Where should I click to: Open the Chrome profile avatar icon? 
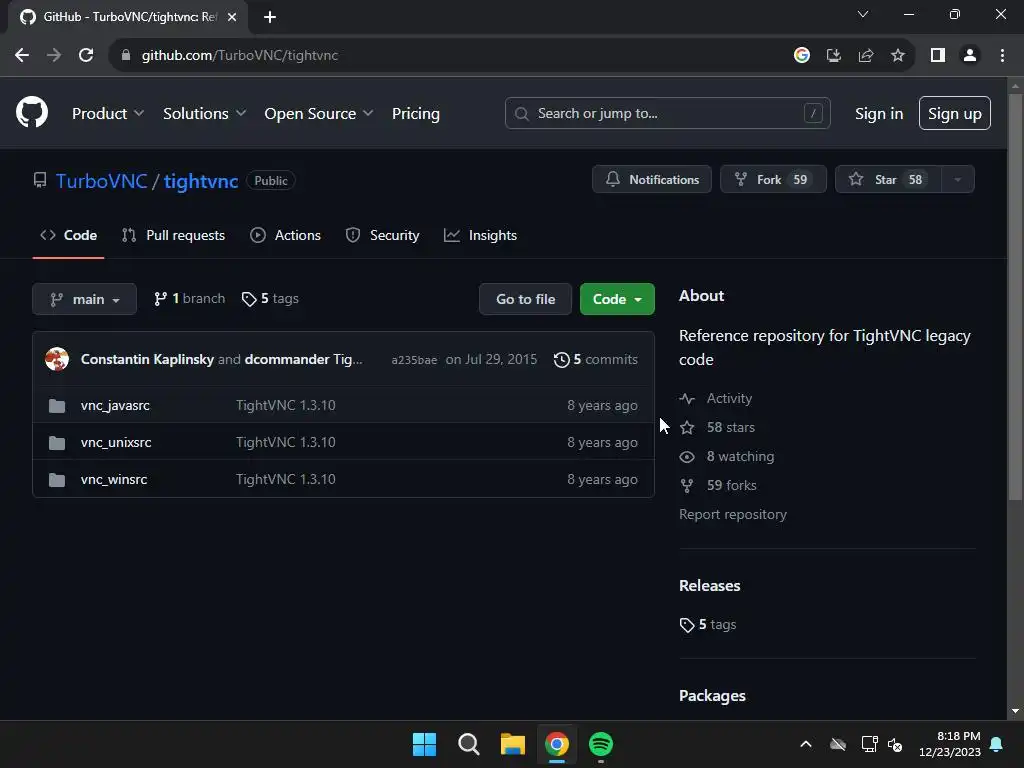tap(970, 56)
